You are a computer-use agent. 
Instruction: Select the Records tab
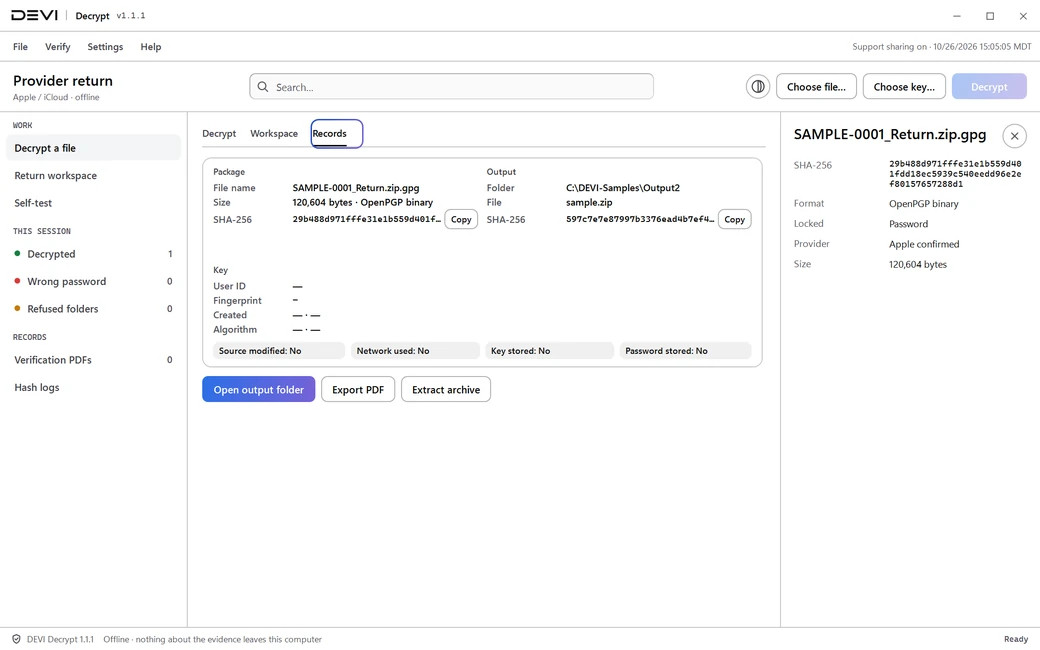coord(337,134)
